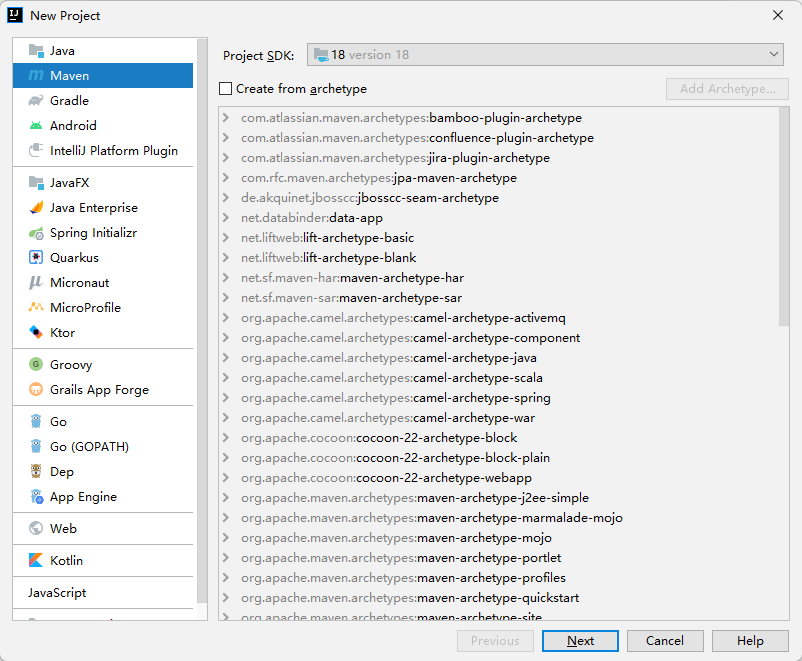802x661 pixels.
Task: Click the Next button
Action: [580, 641]
